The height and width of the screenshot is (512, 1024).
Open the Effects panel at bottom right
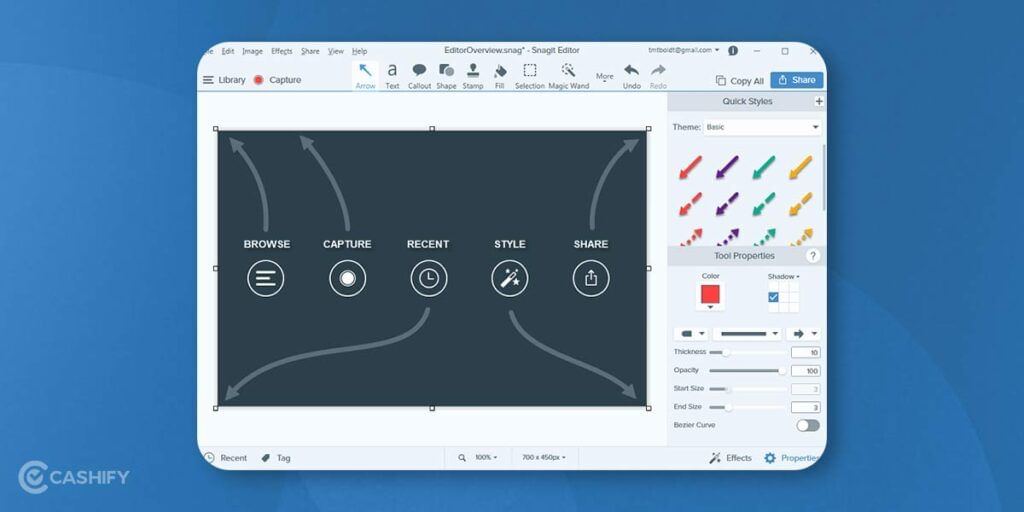point(730,458)
